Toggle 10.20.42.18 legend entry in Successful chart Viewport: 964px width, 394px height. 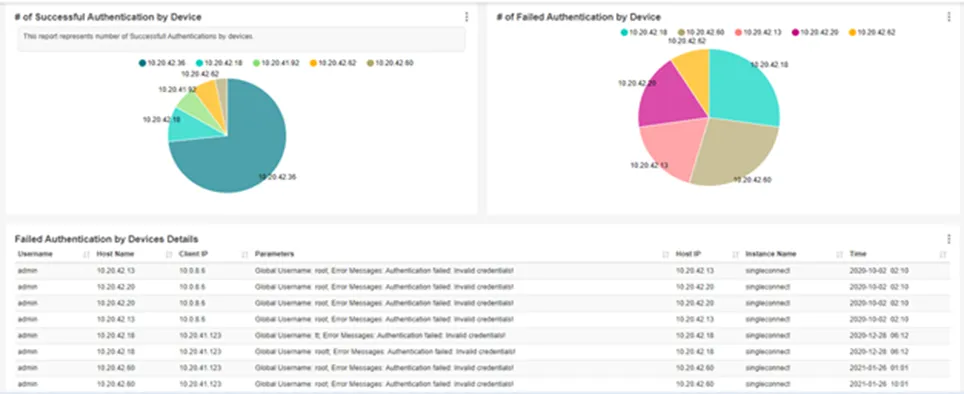pos(219,63)
